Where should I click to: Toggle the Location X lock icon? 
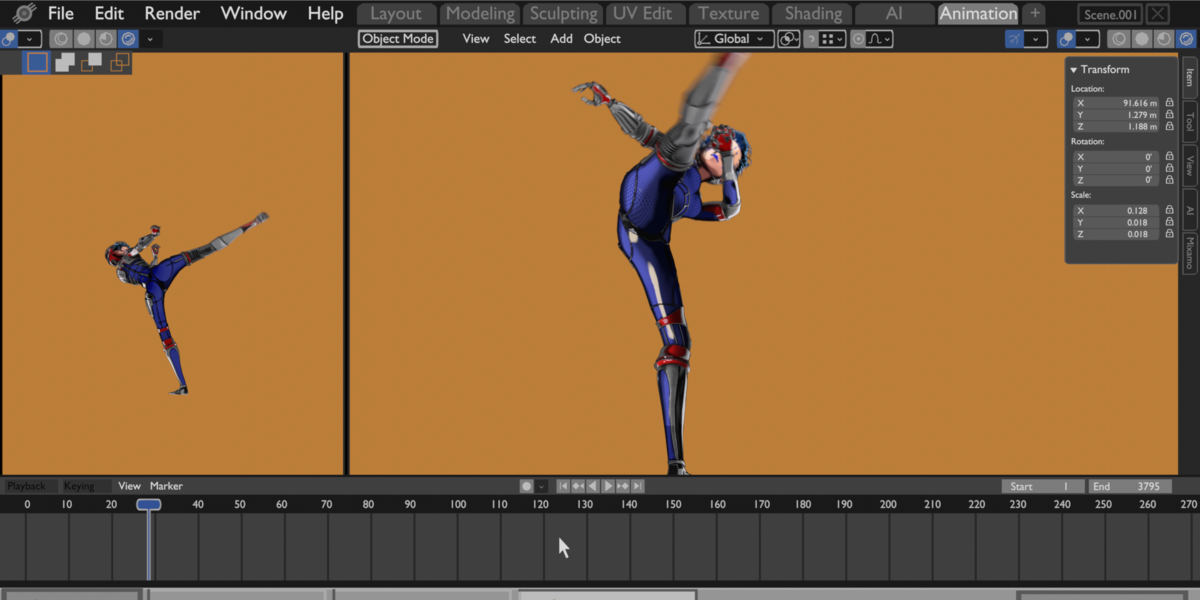(1169, 103)
